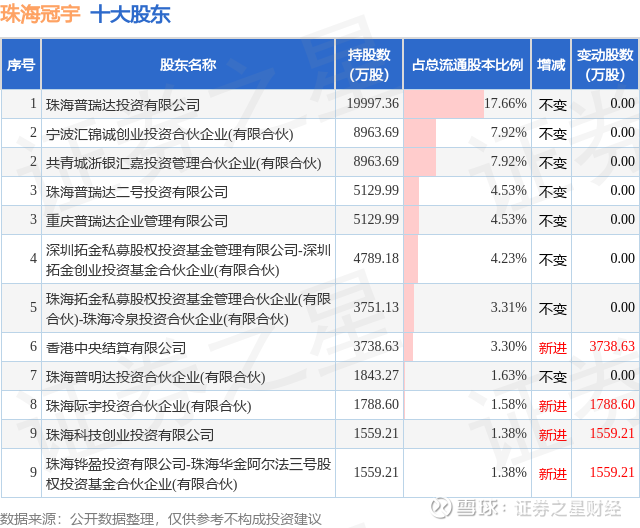The image size is (640, 528).
Task: Click red change 1559.21 for 珠海铧盈投资
Action: click(x=612, y=472)
